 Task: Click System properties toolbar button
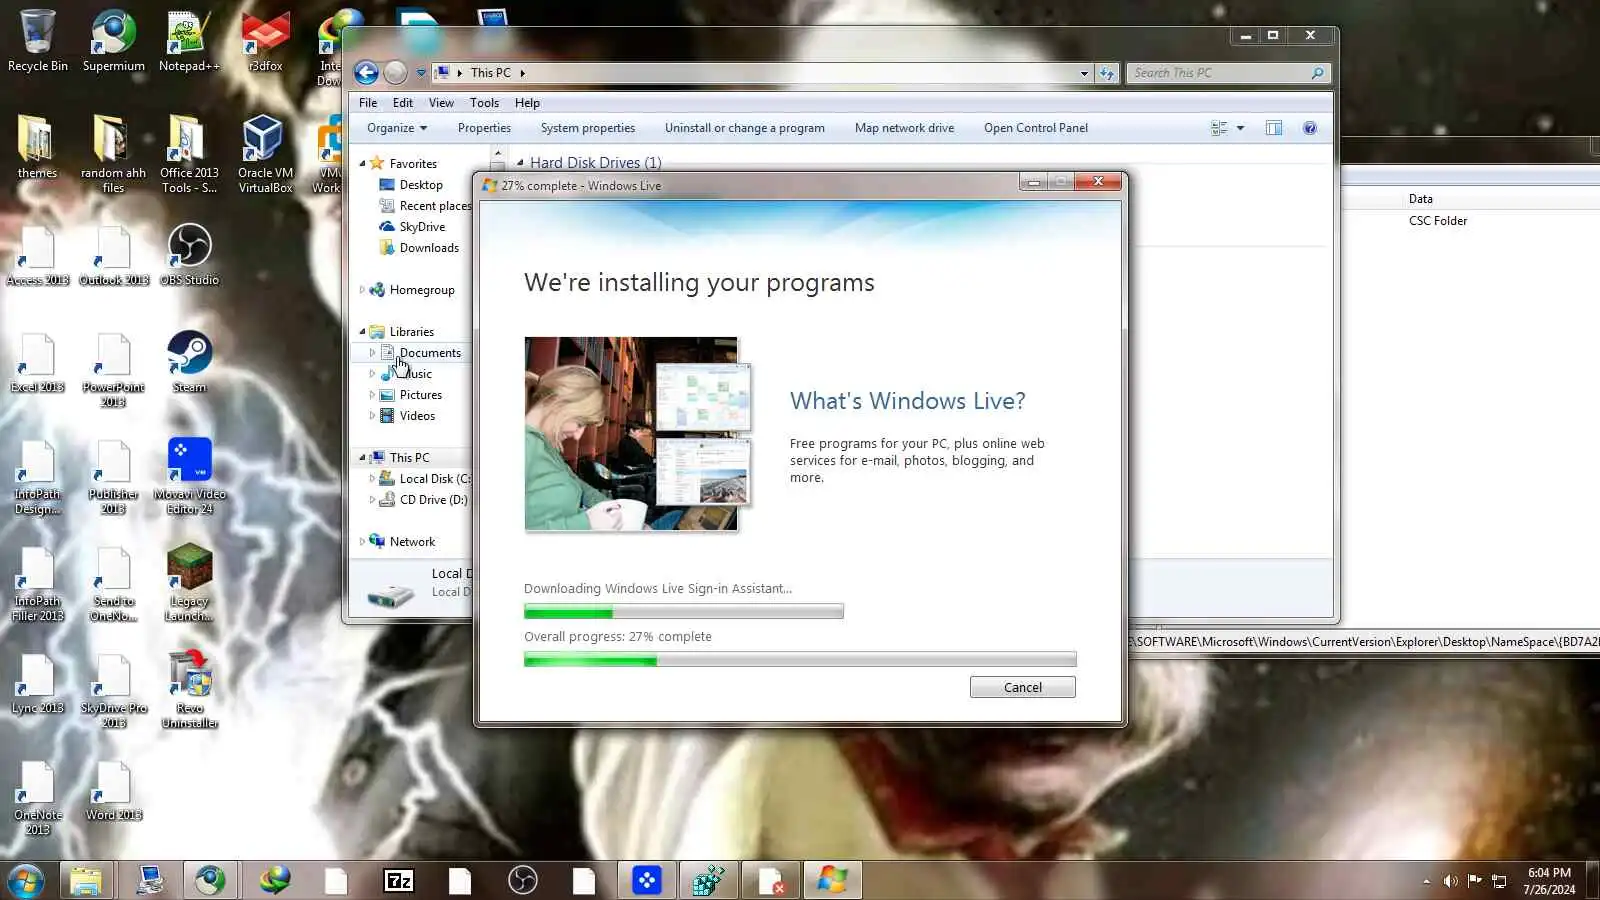point(588,128)
